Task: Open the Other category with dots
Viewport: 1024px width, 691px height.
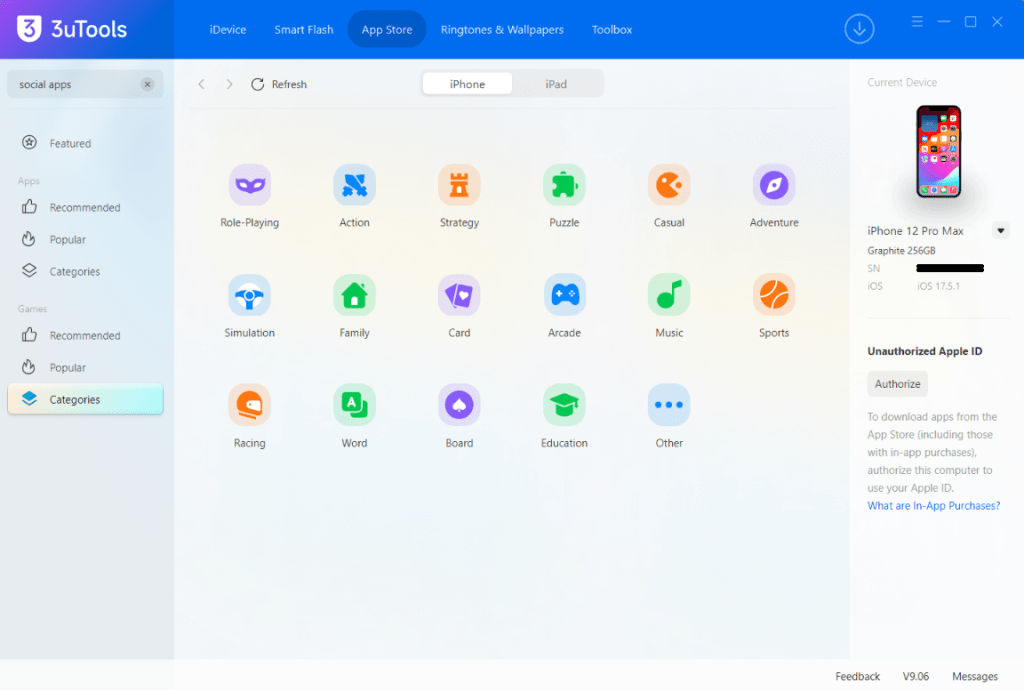Action: pyautogui.click(x=669, y=406)
